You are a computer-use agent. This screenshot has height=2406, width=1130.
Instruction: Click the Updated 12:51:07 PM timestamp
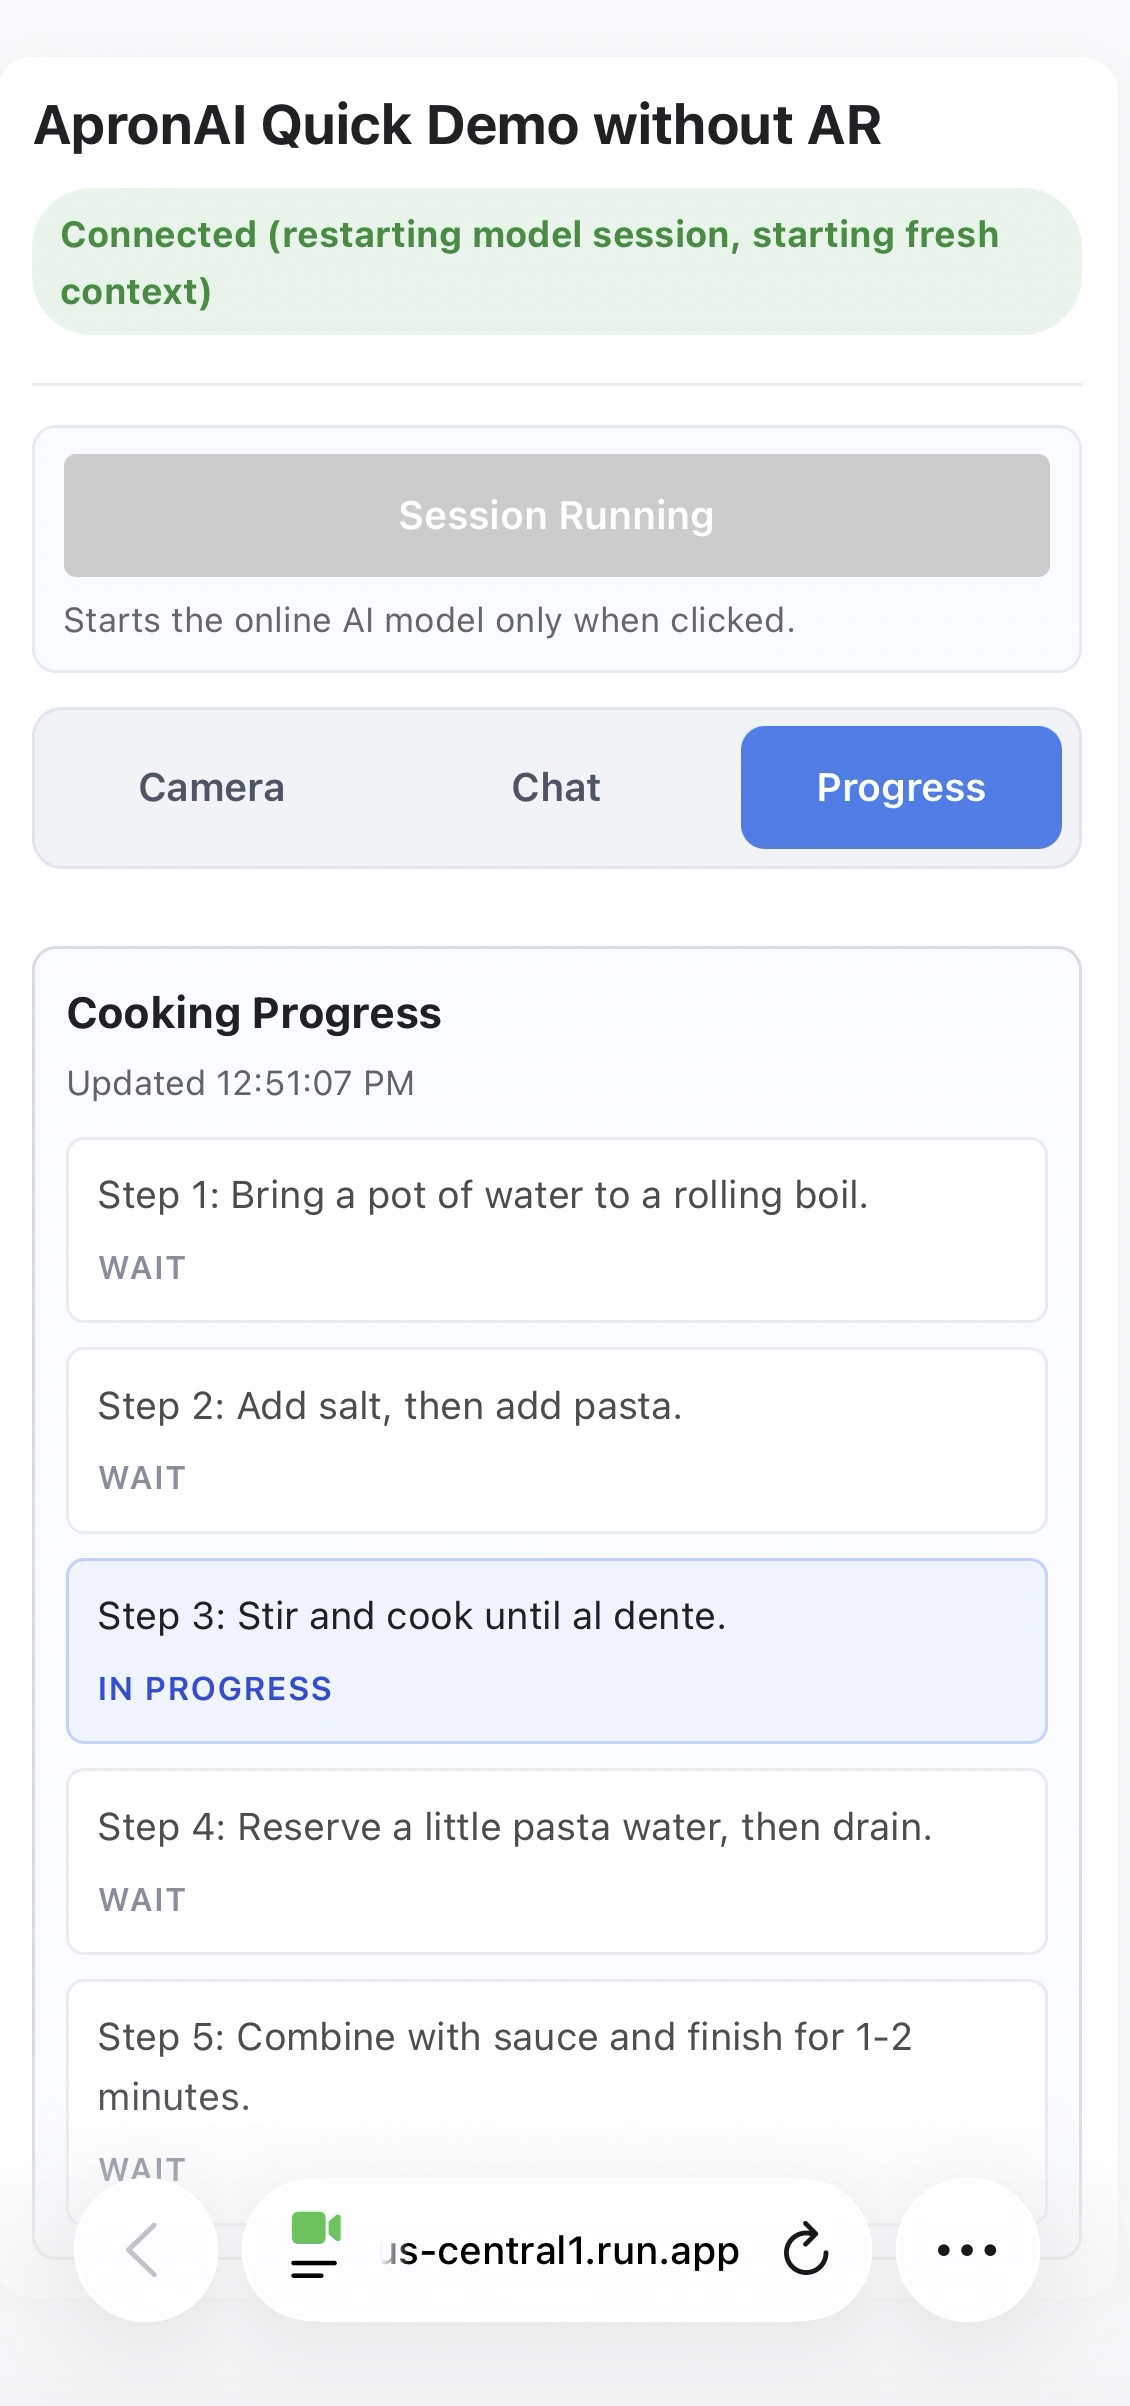coord(240,1083)
